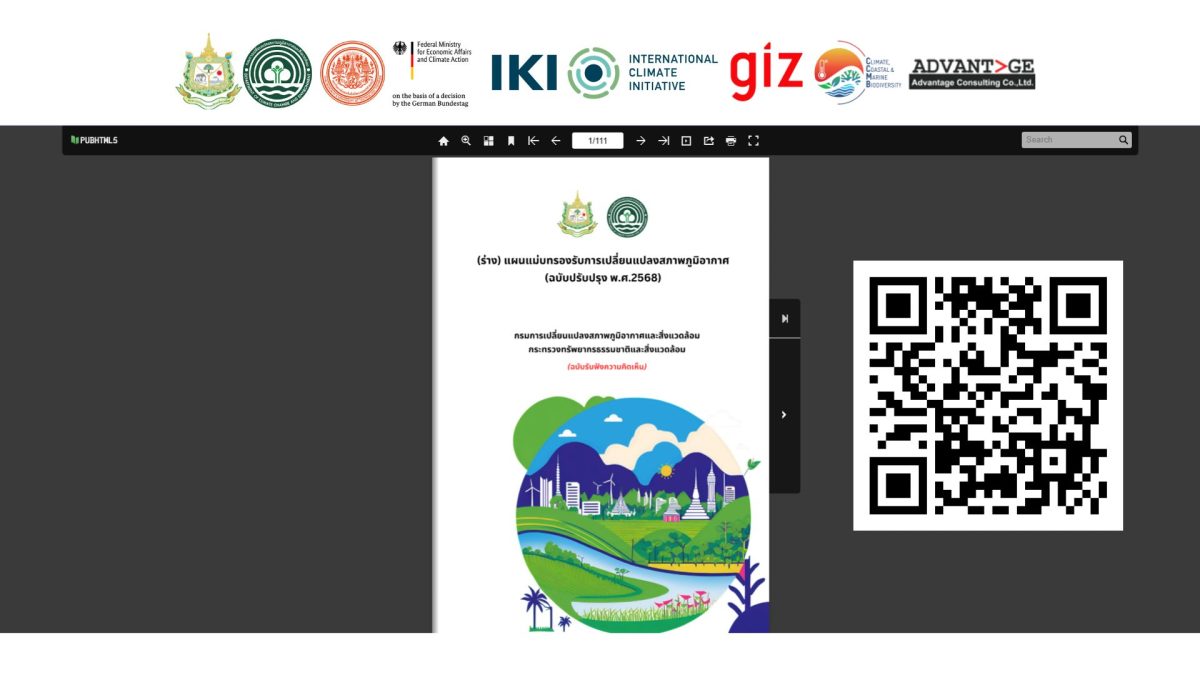Click the giz logo in header
The height and width of the screenshot is (675, 1200).
766,73
